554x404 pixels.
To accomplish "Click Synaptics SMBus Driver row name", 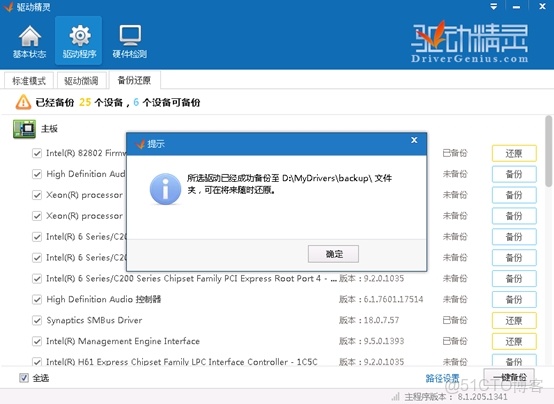I will [x=94, y=320].
